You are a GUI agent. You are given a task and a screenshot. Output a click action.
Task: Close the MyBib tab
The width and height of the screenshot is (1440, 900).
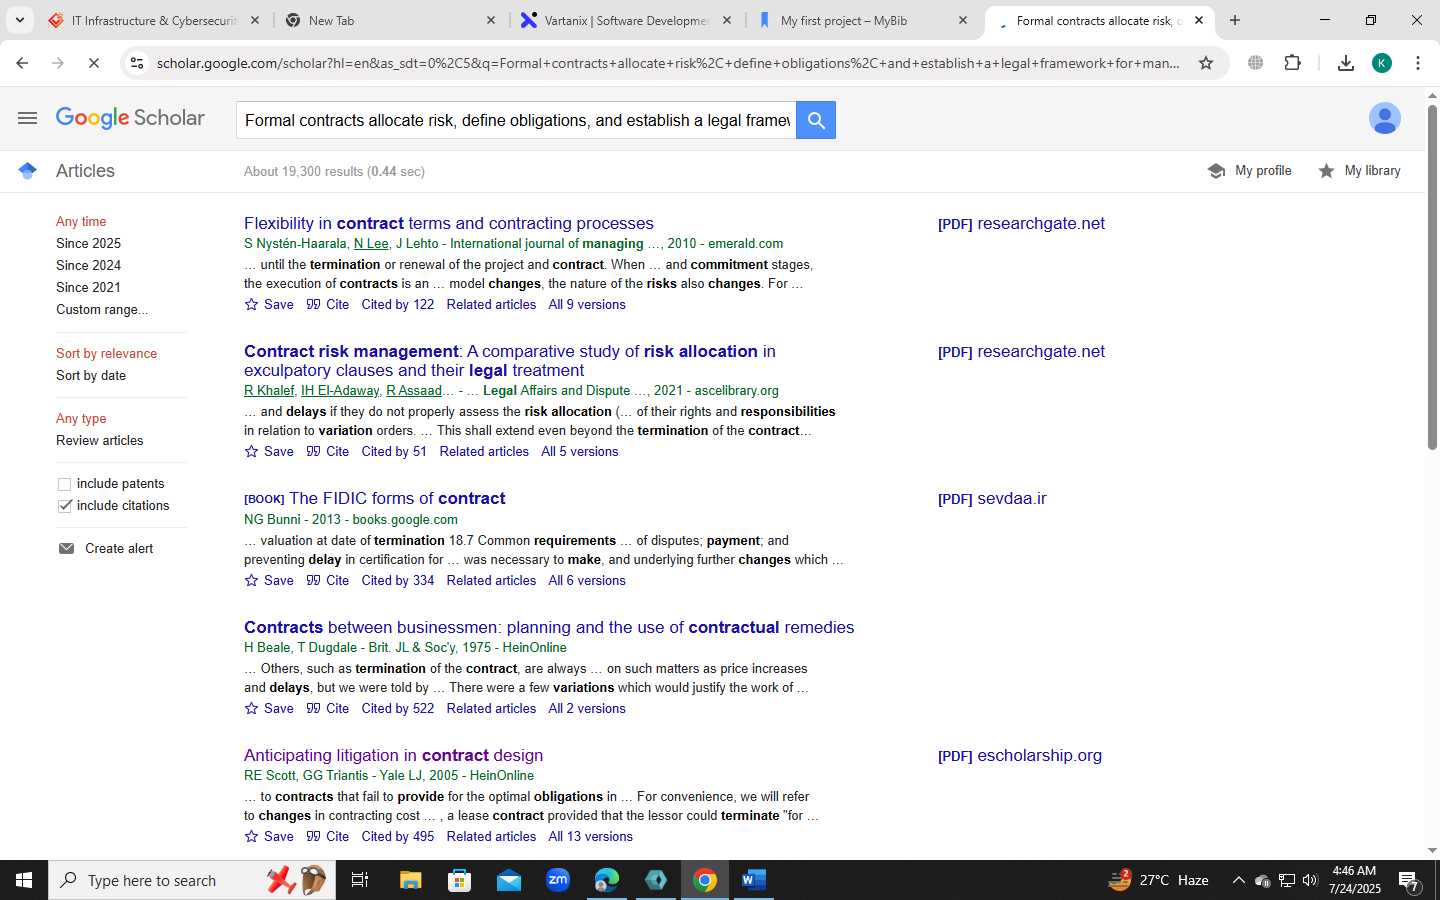click(x=963, y=20)
